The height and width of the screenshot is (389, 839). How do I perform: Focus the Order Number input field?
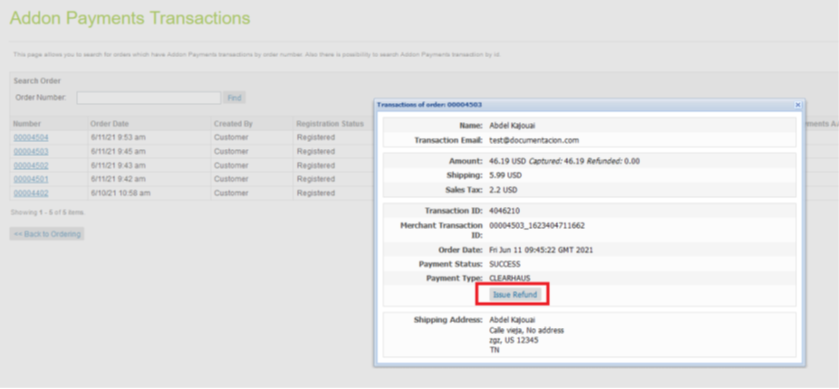point(149,98)
